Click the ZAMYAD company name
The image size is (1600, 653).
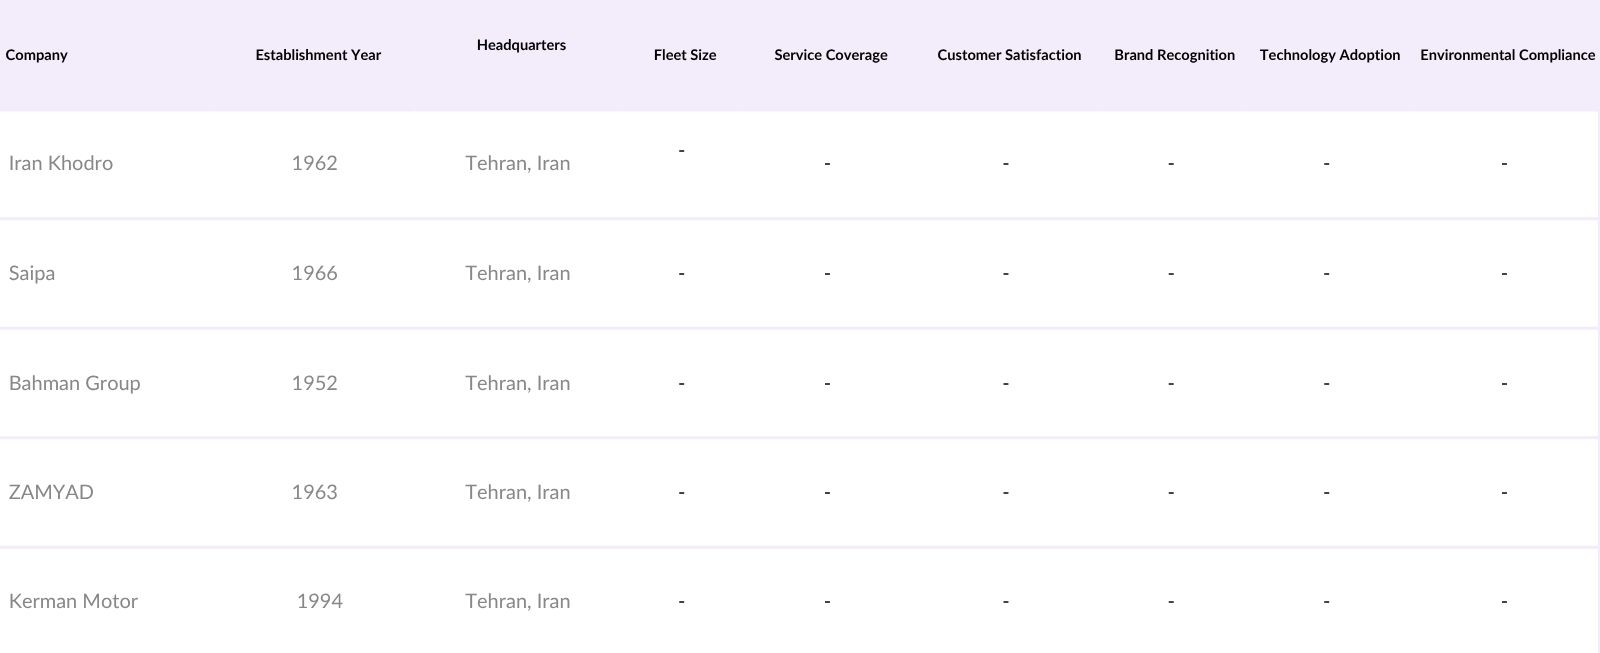point(51,492)
